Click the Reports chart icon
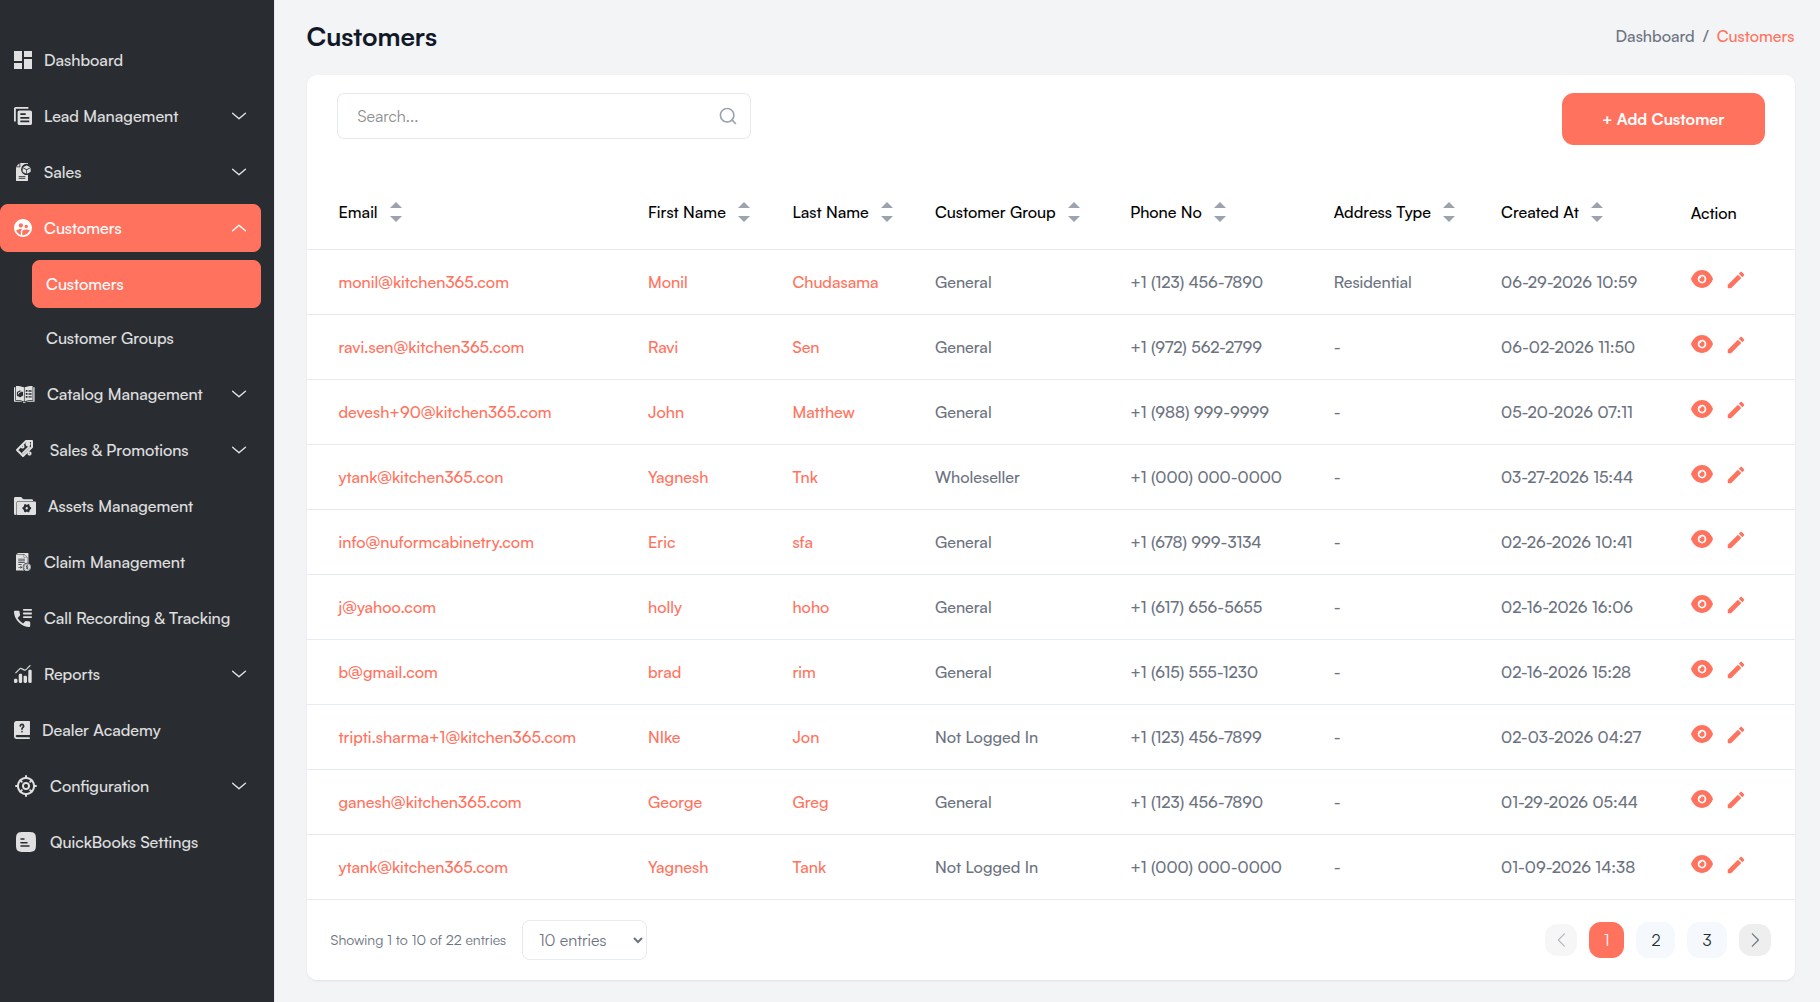1820x1002 pixels. 23,674
